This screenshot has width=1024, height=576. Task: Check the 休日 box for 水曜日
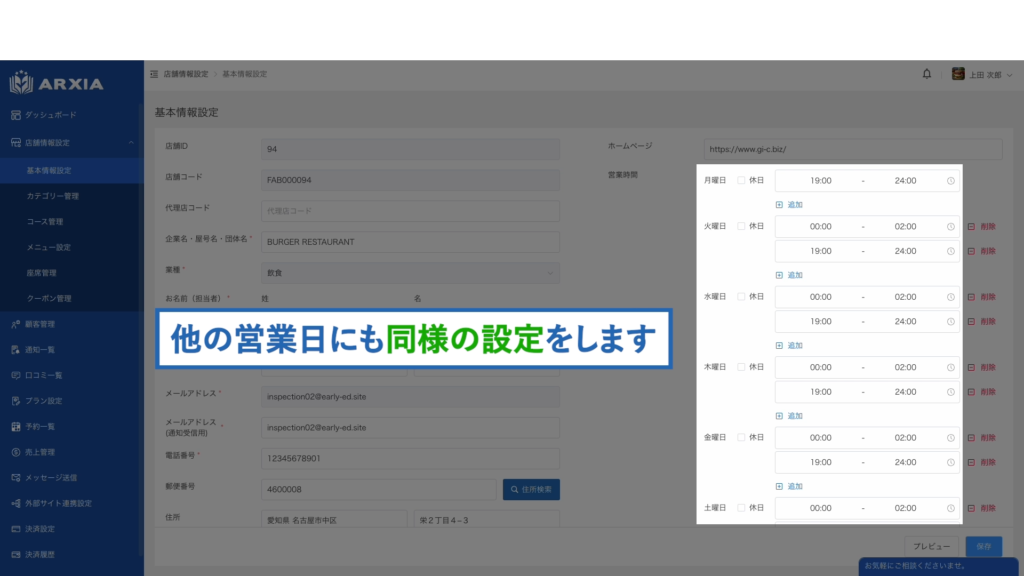click(x=741, y=296)
